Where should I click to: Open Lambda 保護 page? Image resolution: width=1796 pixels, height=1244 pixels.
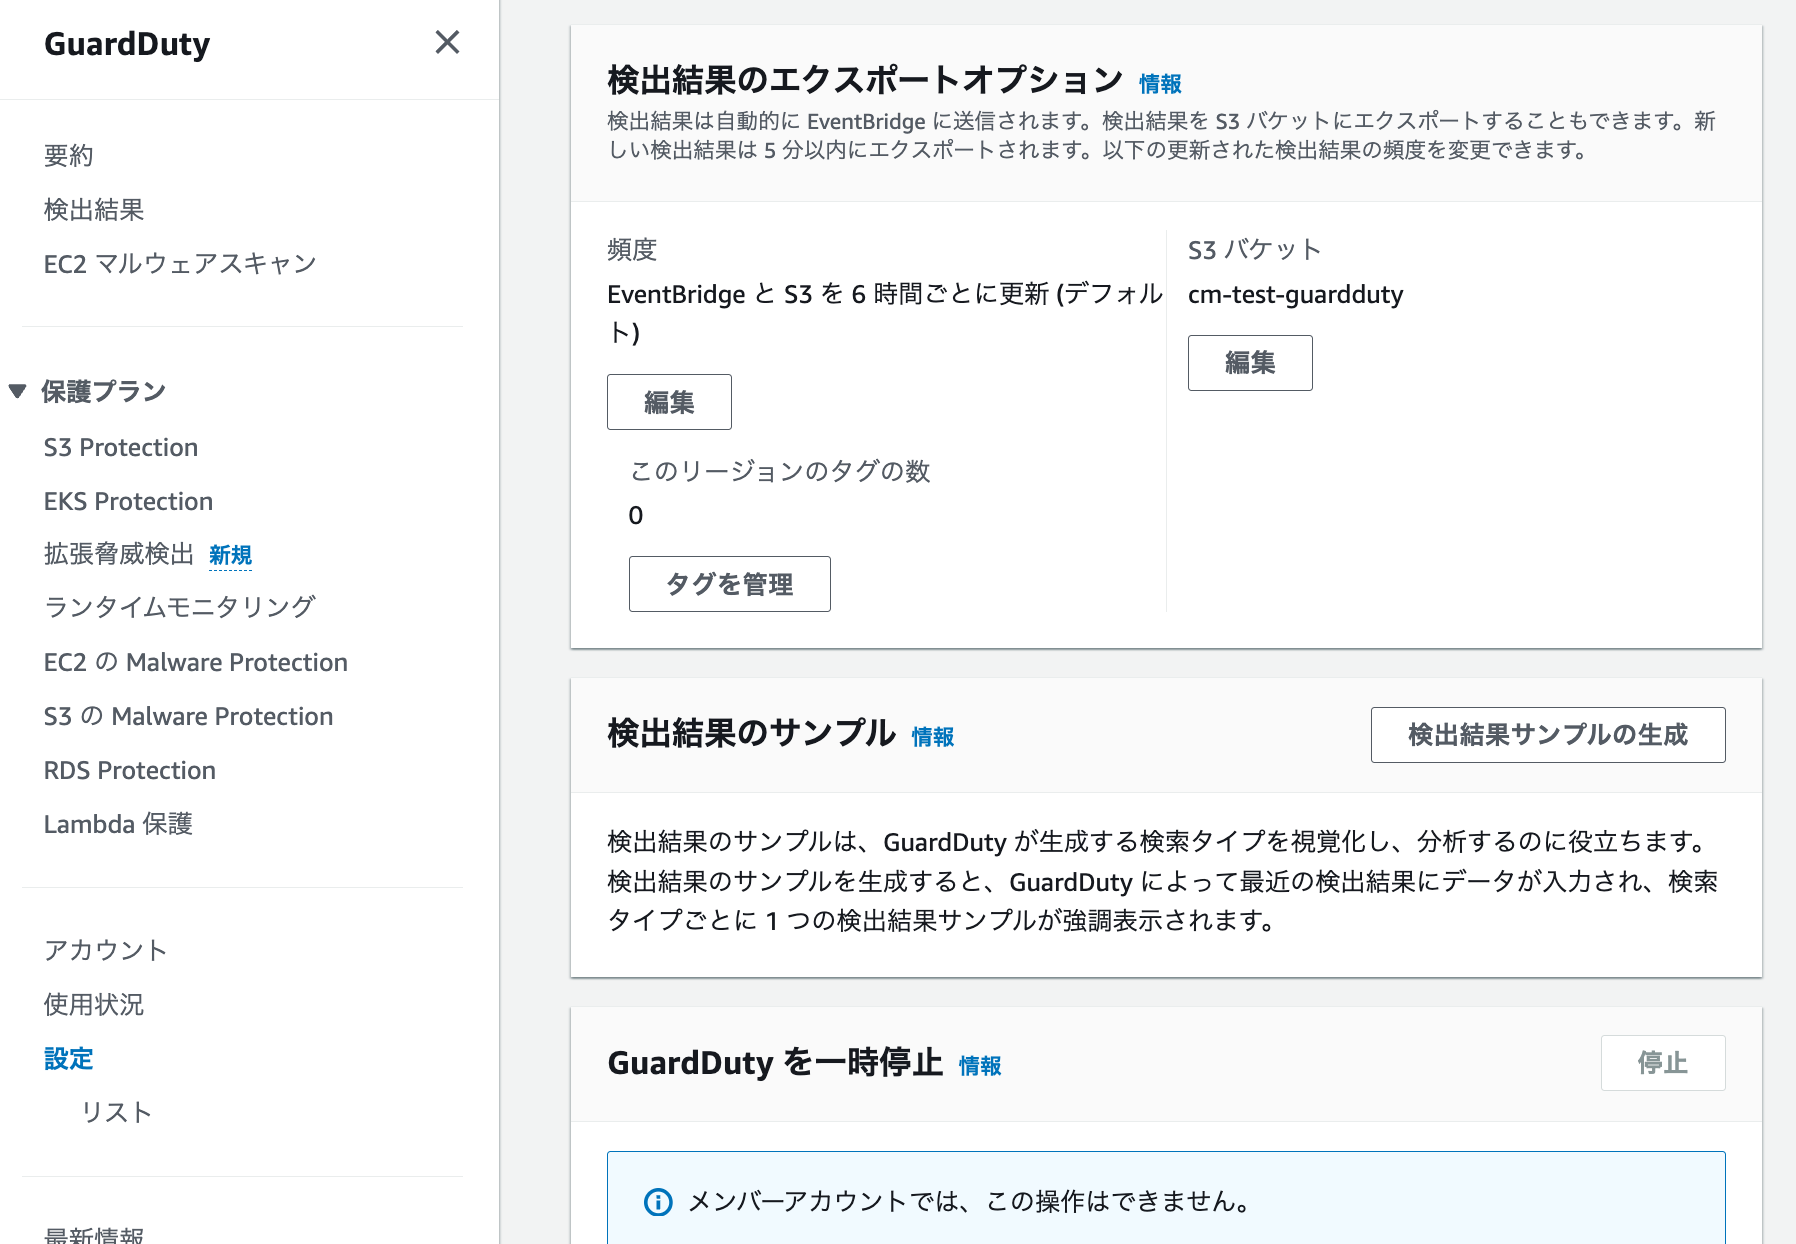tap(118, 824)
